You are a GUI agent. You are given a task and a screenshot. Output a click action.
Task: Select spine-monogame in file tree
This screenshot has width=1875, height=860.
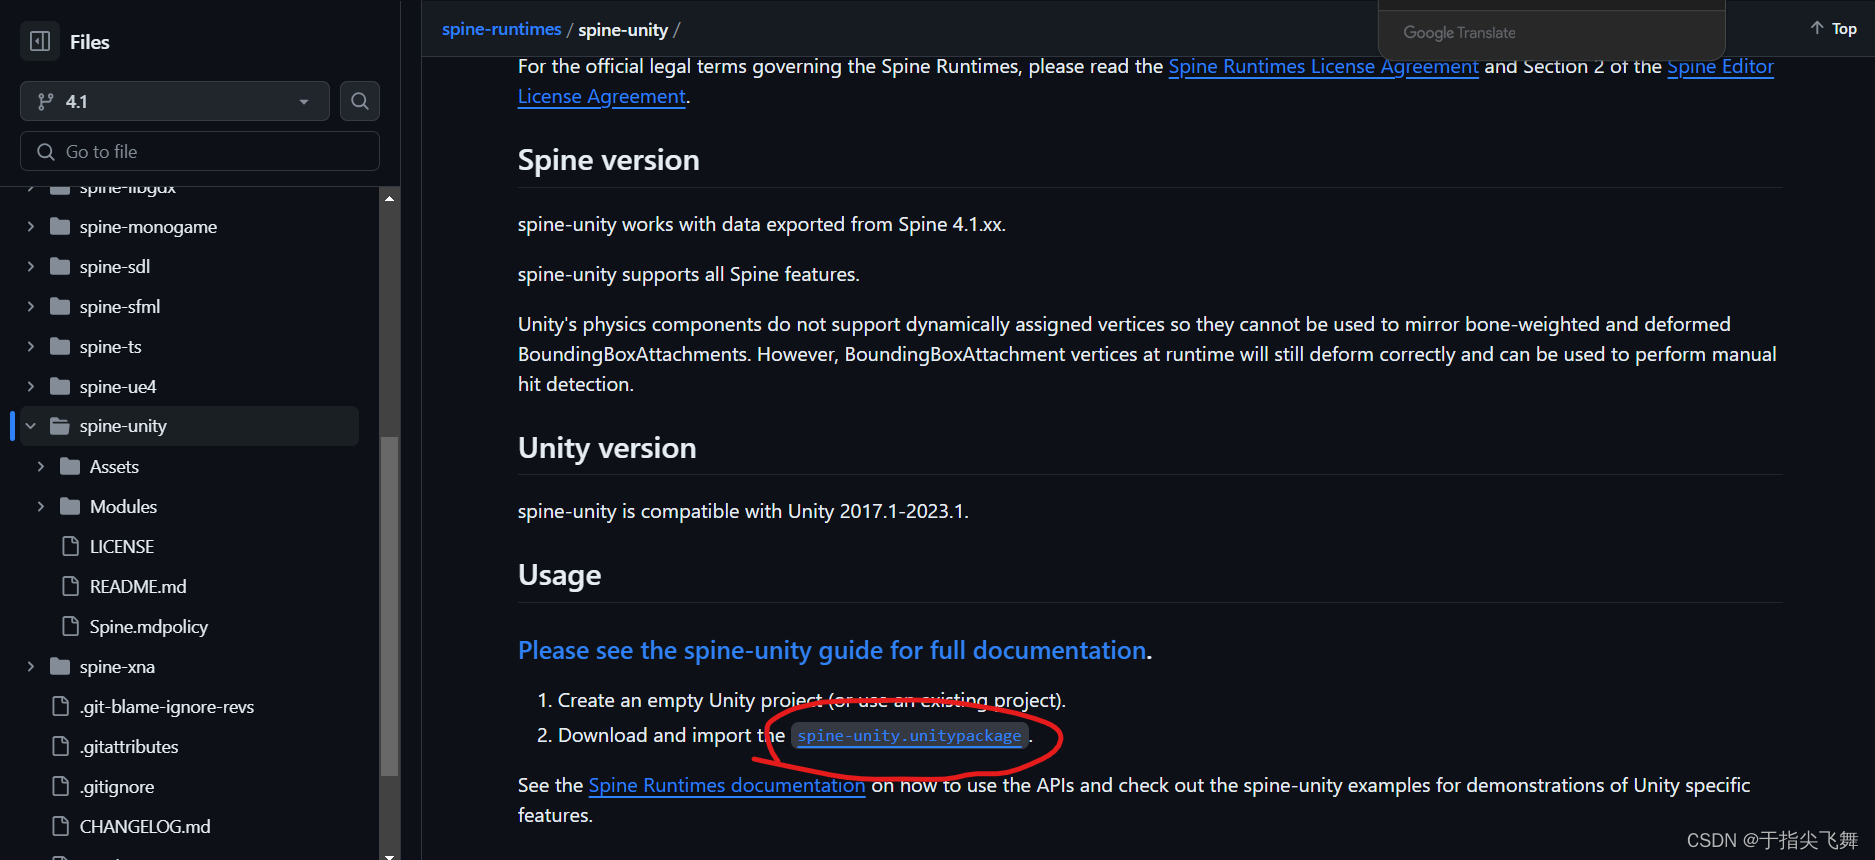(148, 227)
